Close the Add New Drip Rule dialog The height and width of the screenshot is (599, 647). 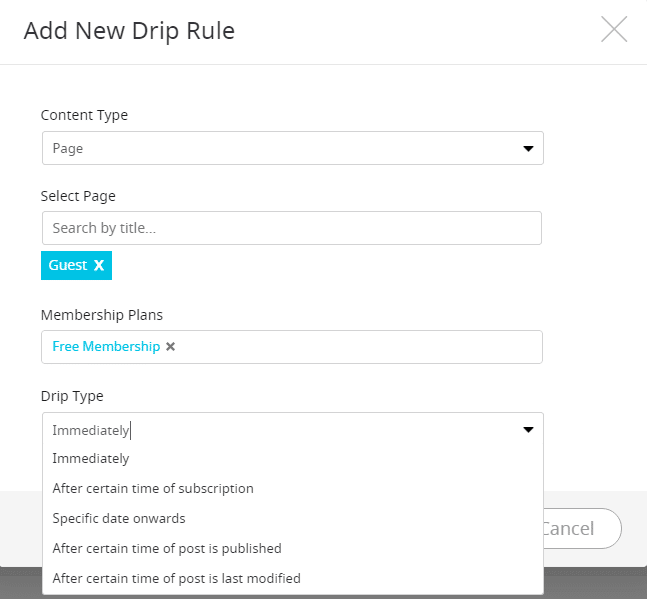tap(614, 29)
